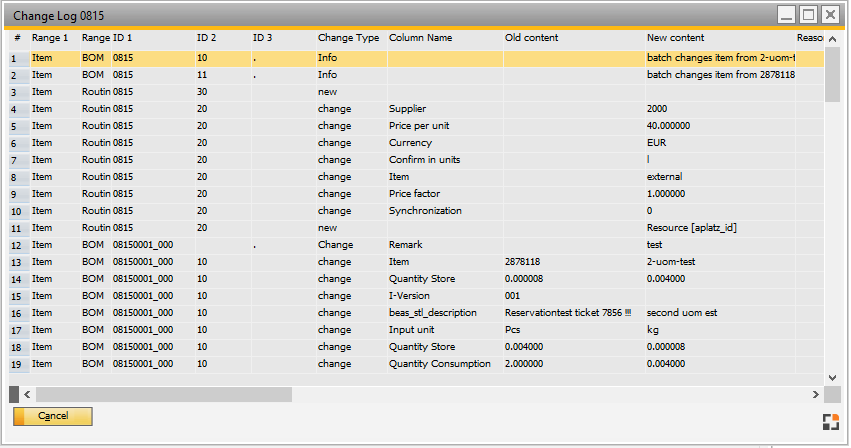
Task: Minimize the Change Log window
Action: click(x=787, y=14)
